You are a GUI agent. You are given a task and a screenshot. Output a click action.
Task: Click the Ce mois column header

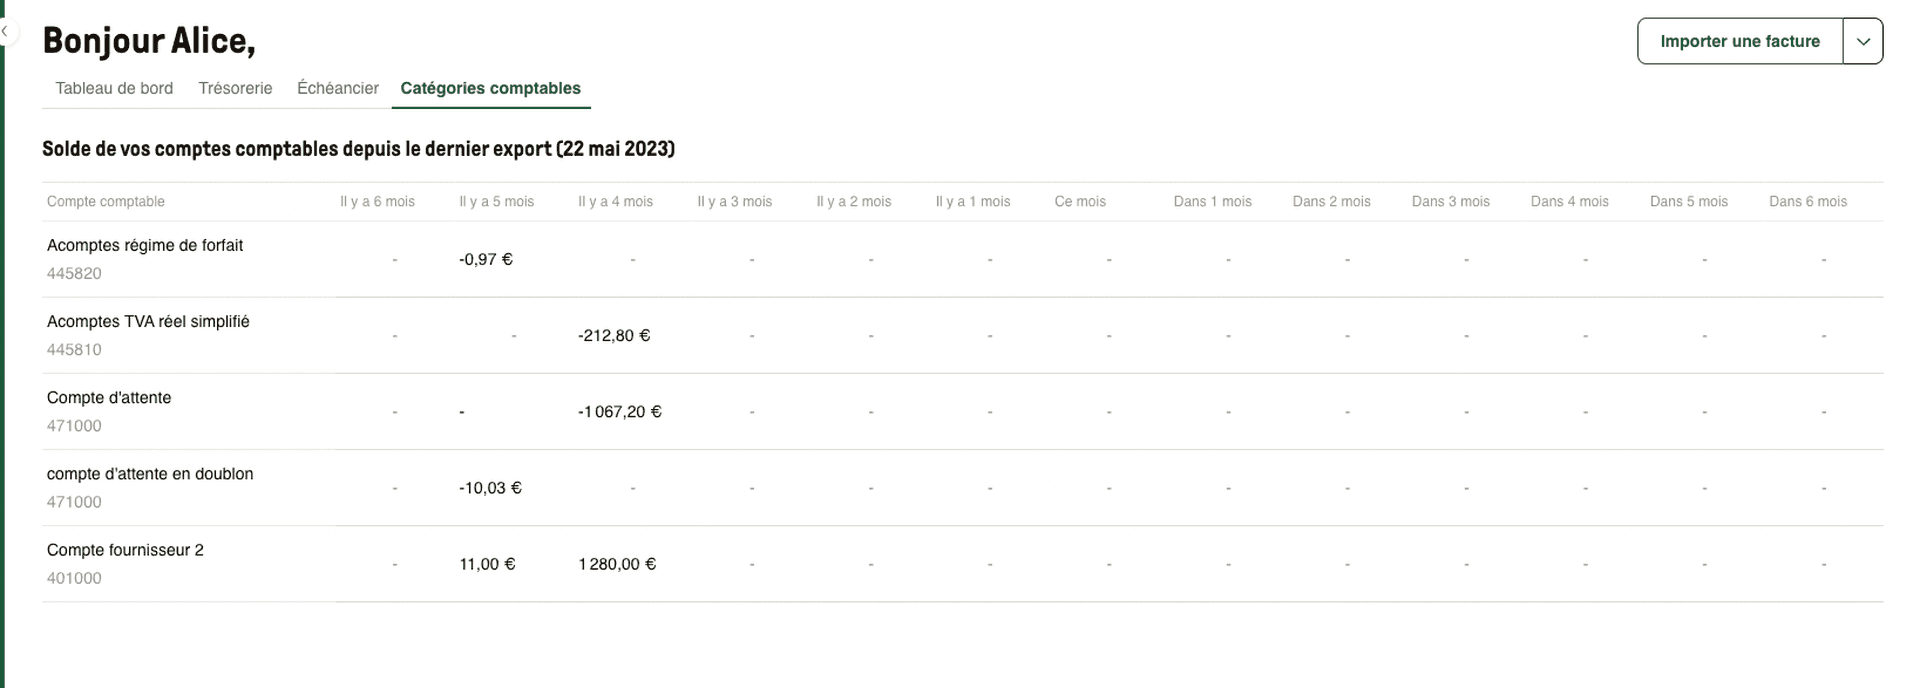pyautogui.click(x=1080, y=201)
